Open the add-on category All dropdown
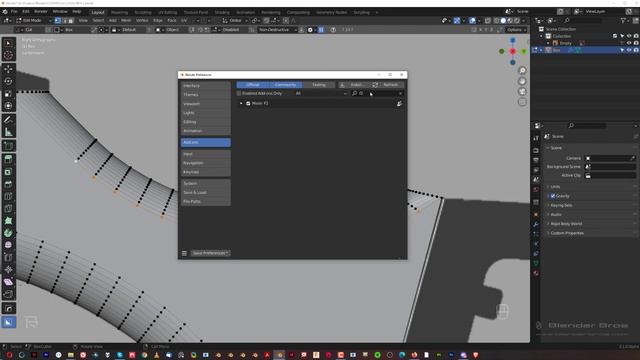Image resolution: width=640 pixels, height=360 pixels. 321,93
